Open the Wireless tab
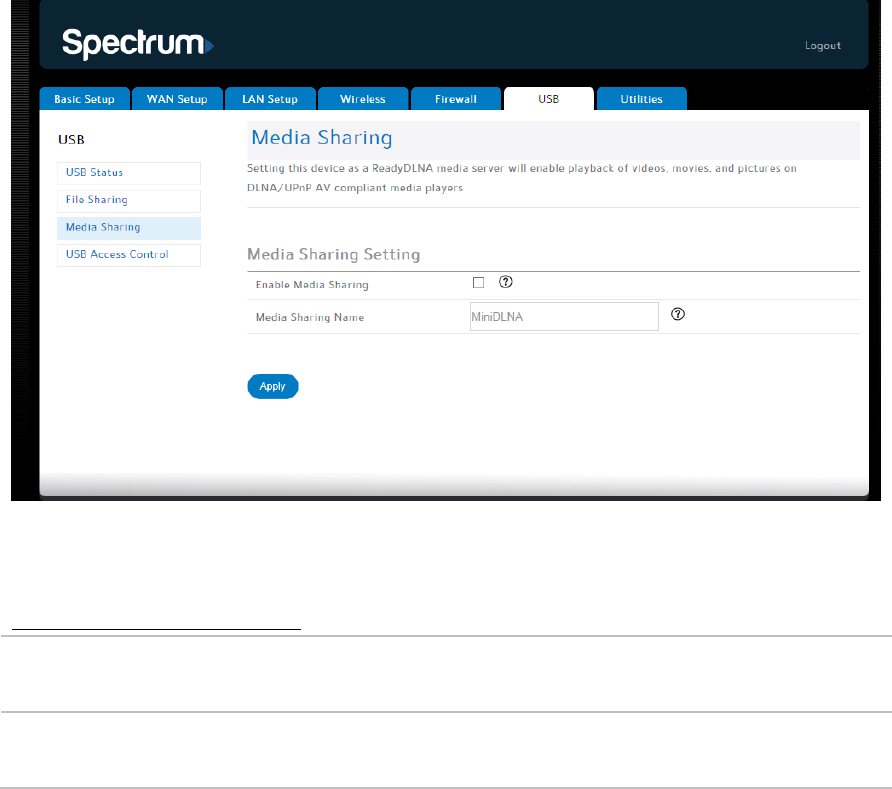 click(363, 99)
